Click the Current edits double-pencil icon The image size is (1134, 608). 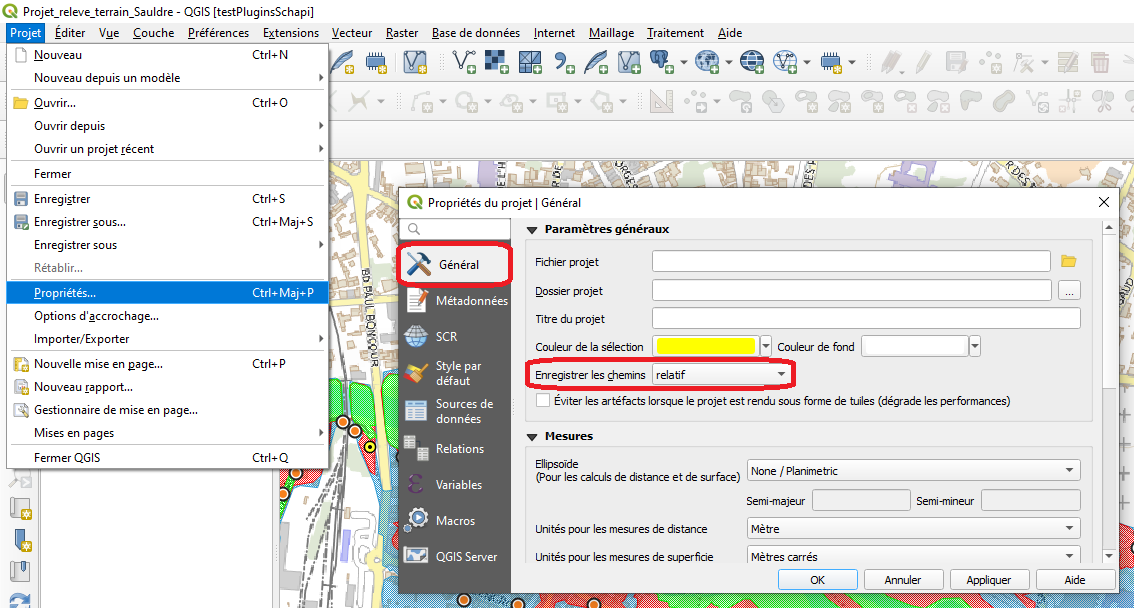click(891, 62)
